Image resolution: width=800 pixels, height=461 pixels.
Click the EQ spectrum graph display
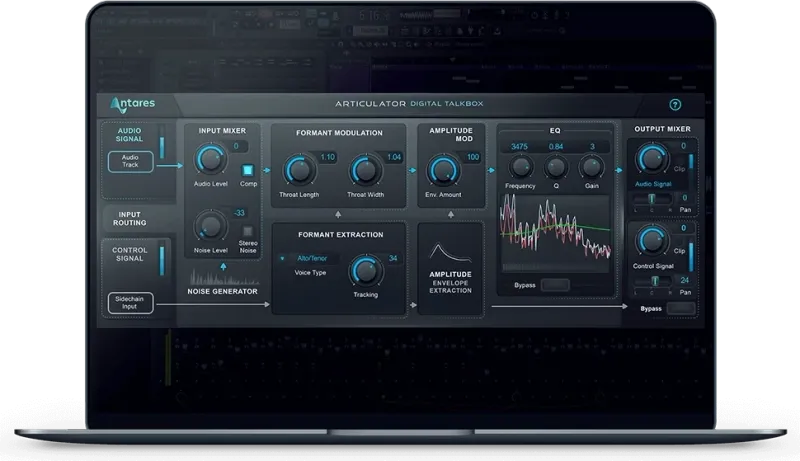click(556, 232)
